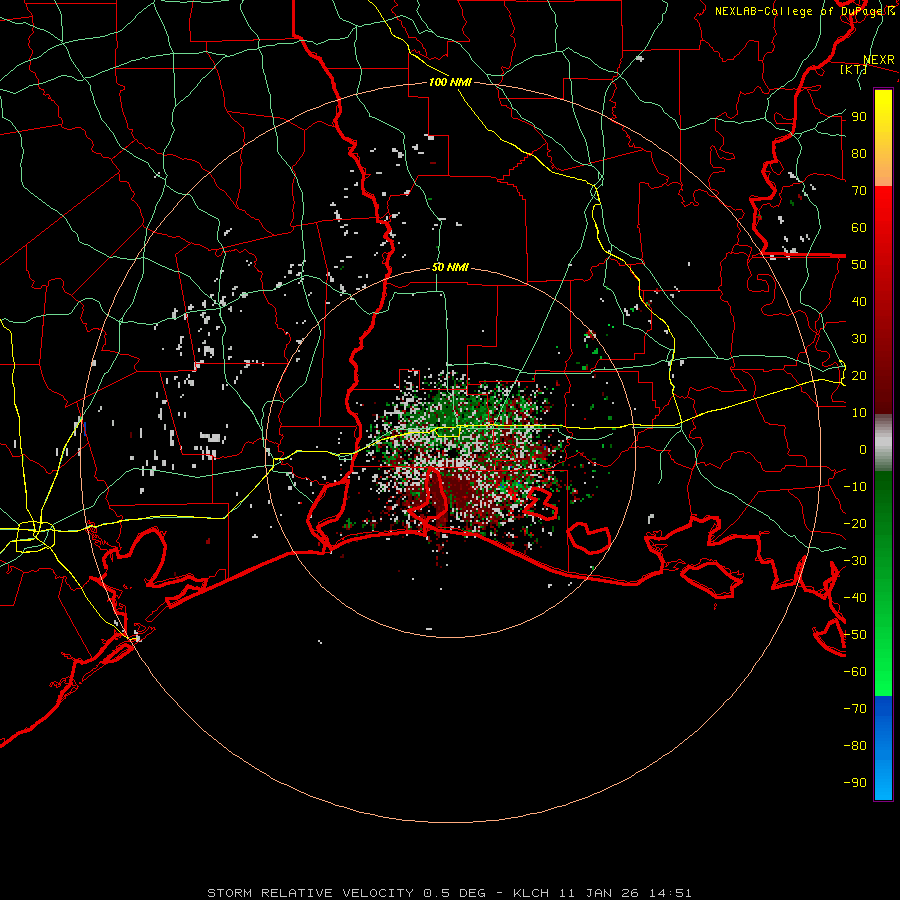Click the 0.5 DEG elevation text
Viewport: 900px width, 900px height.
(x=454, y=893)
